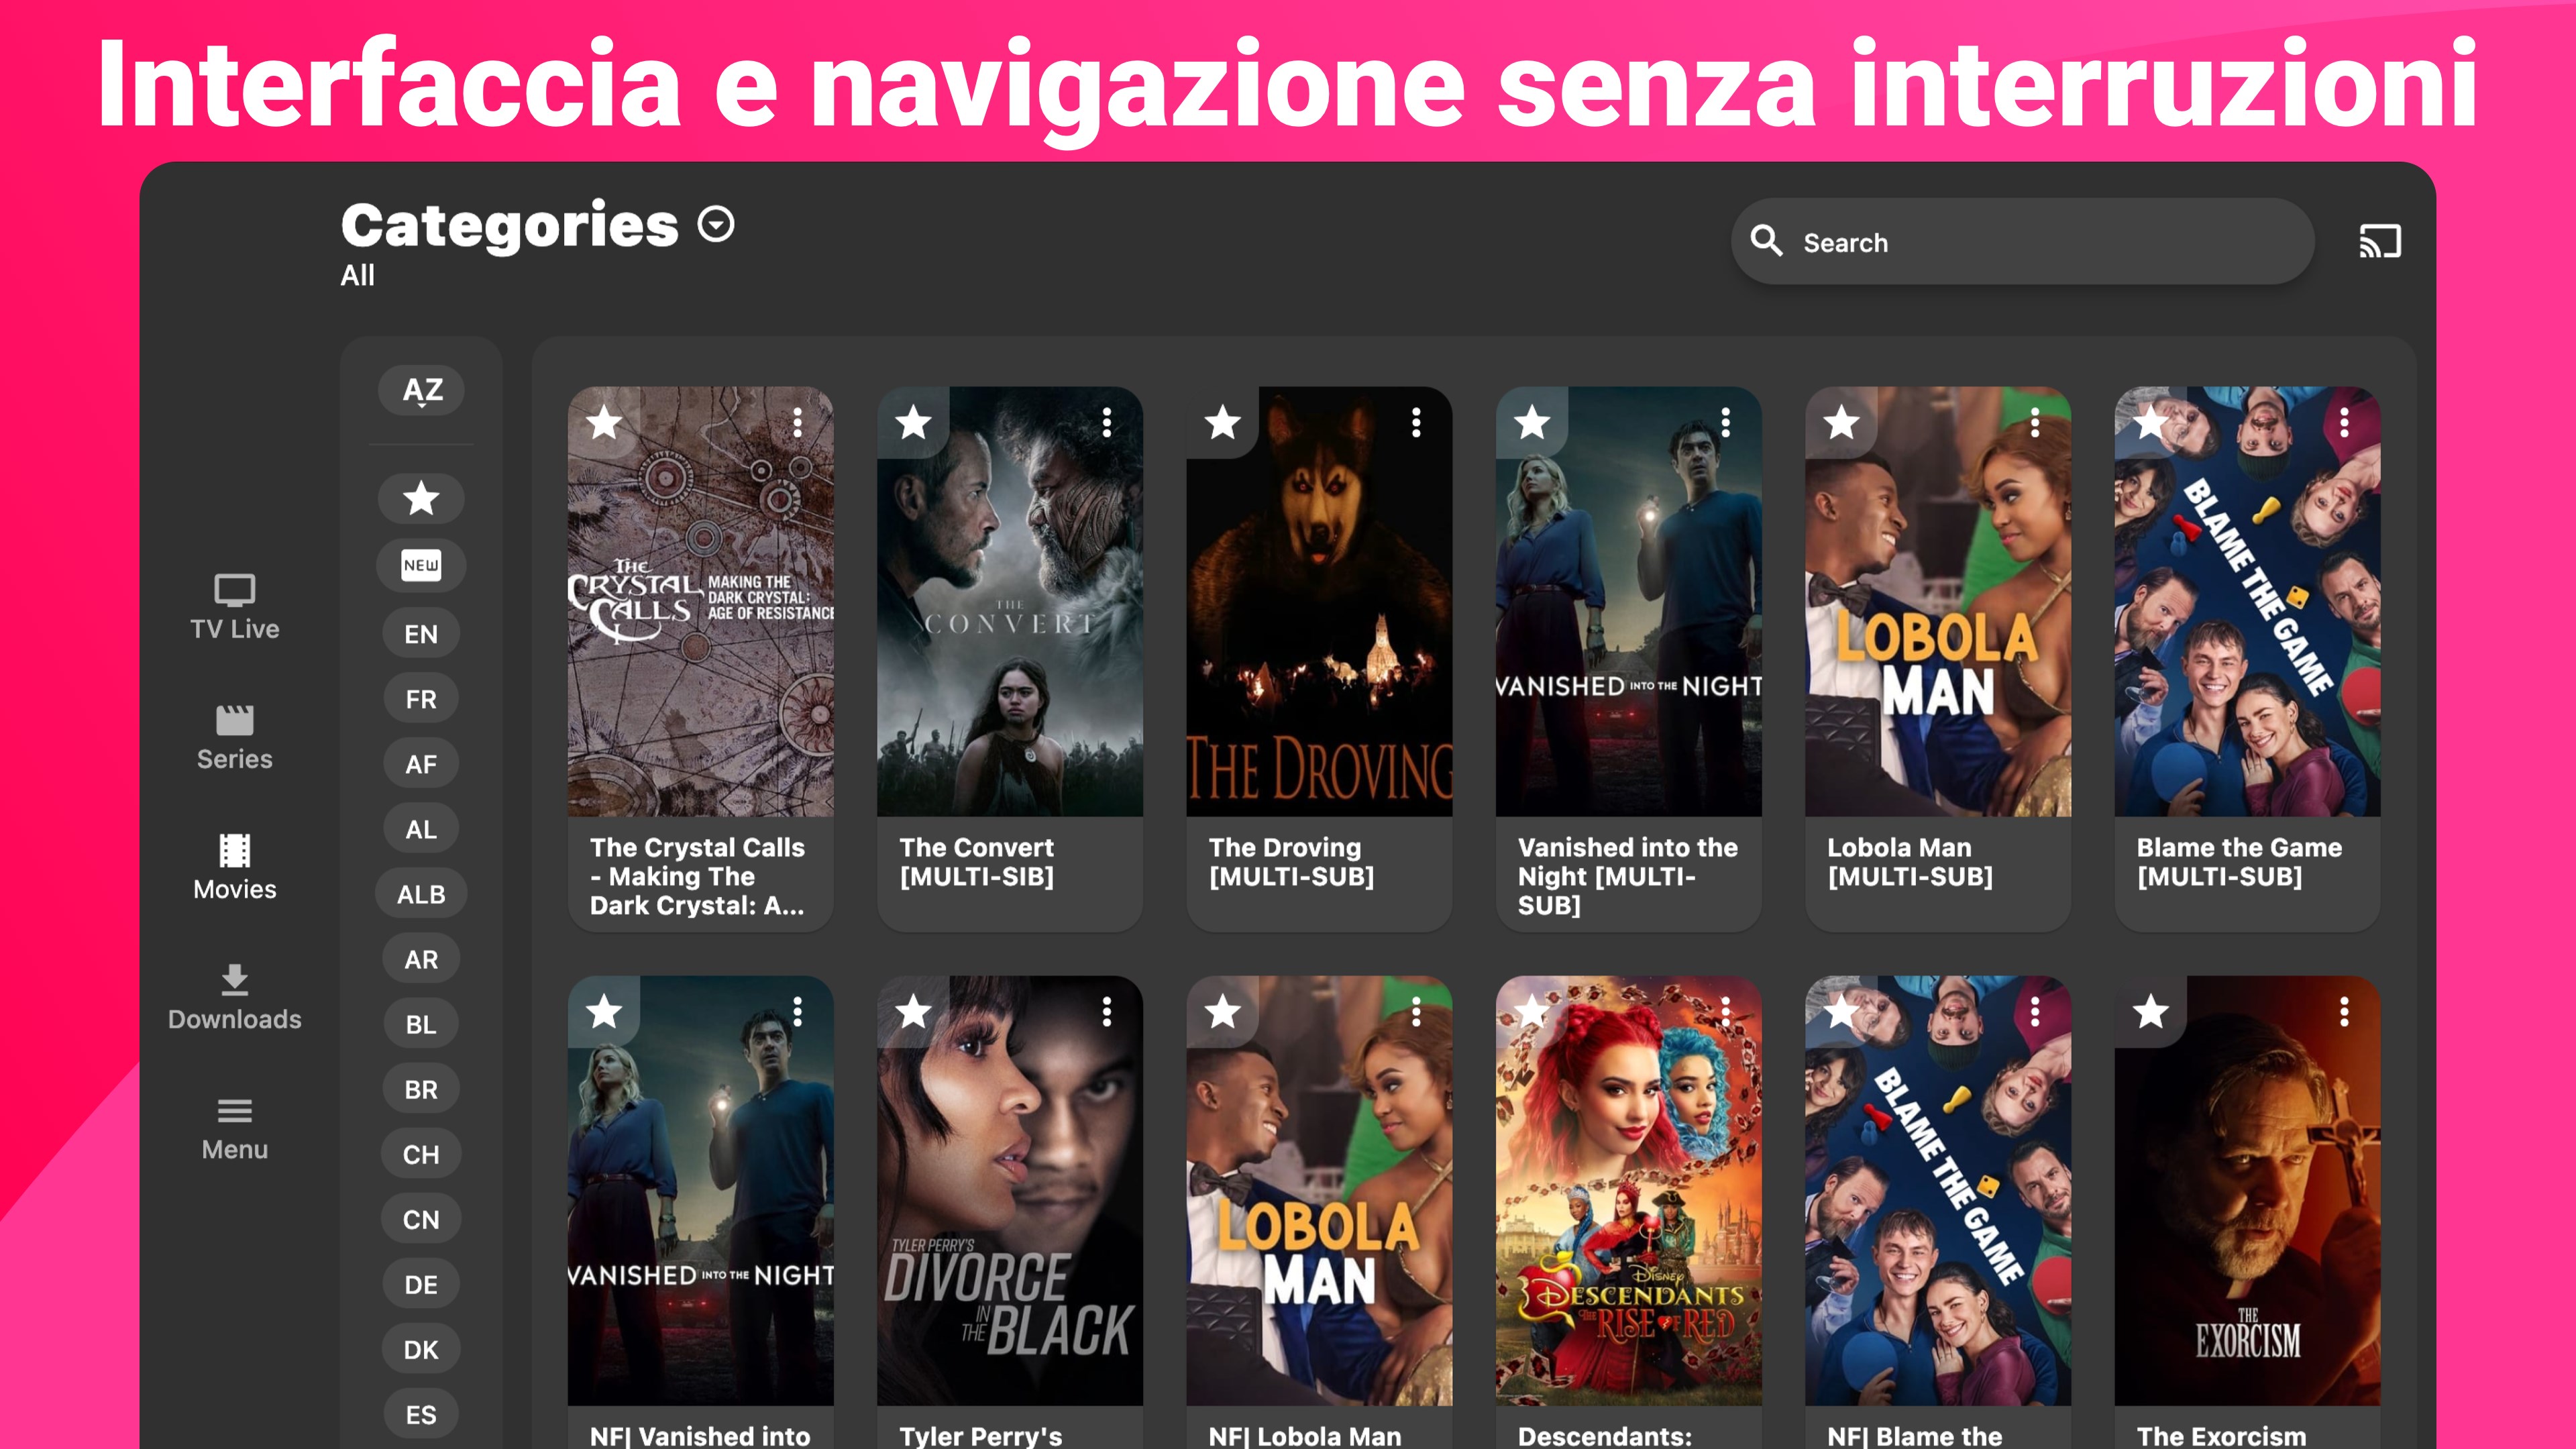Image resolution: width=2576 pixels, height=1449 pixels.
Task: Show favorites using sidebar star filter
Action: point(421,498)
